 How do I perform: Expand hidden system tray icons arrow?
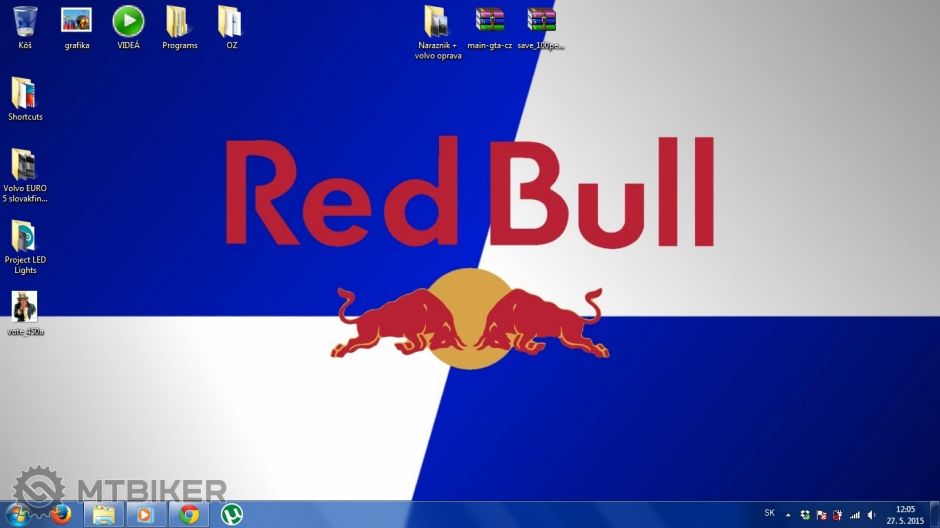(788, 514)
